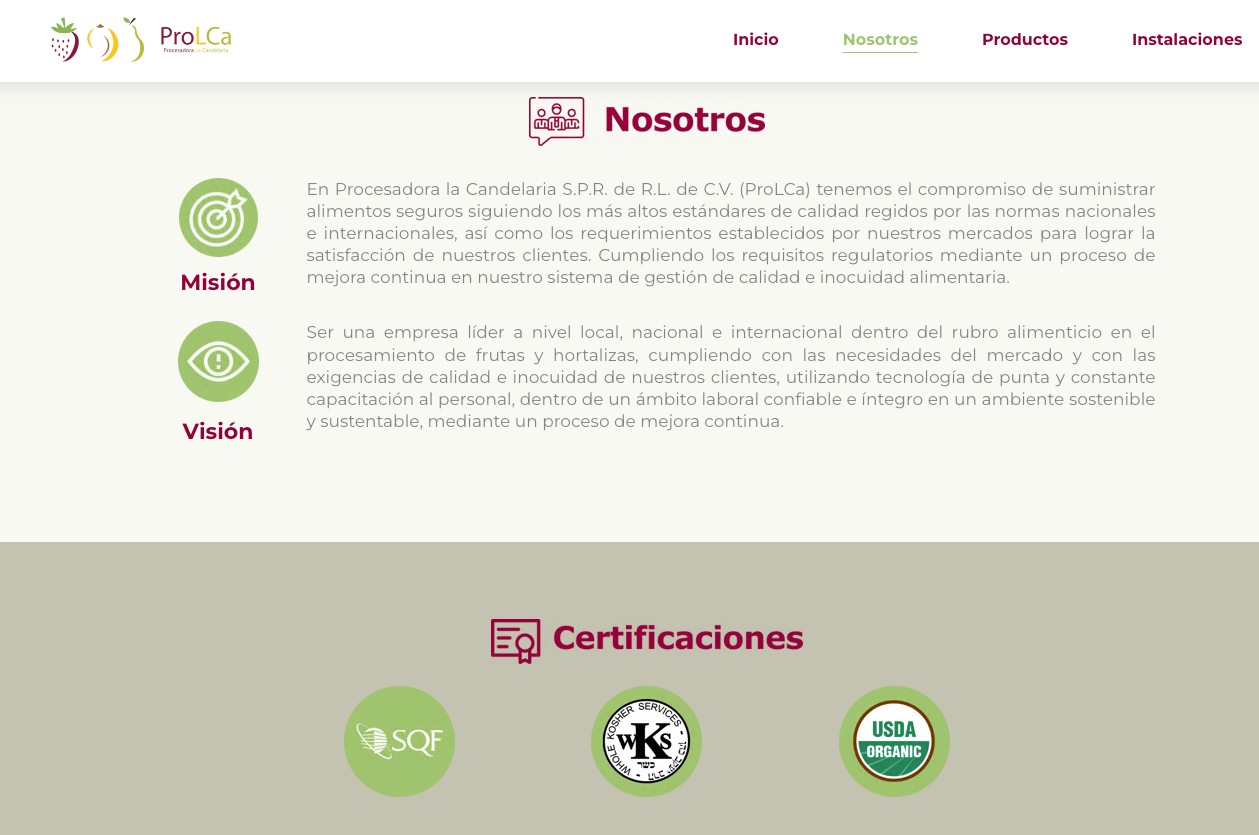Viewport: 1259px width, 835px height.
Task: Navigate to Inicio in the menu
Action: point(756,40)
